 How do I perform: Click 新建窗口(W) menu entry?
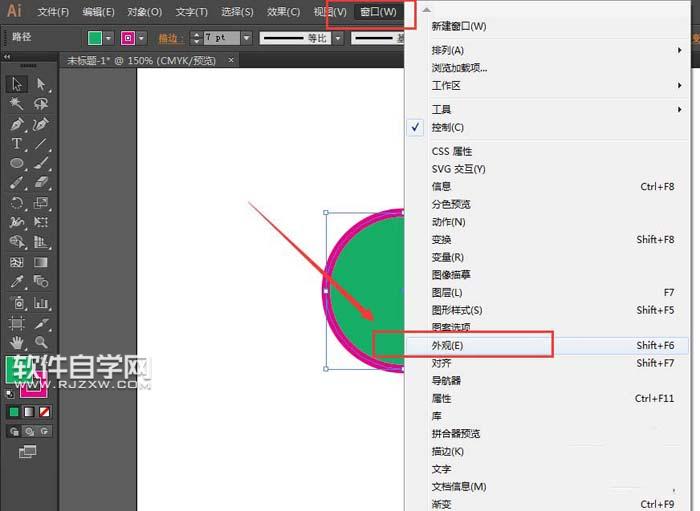pyautogui.click(x=547, y=26)
